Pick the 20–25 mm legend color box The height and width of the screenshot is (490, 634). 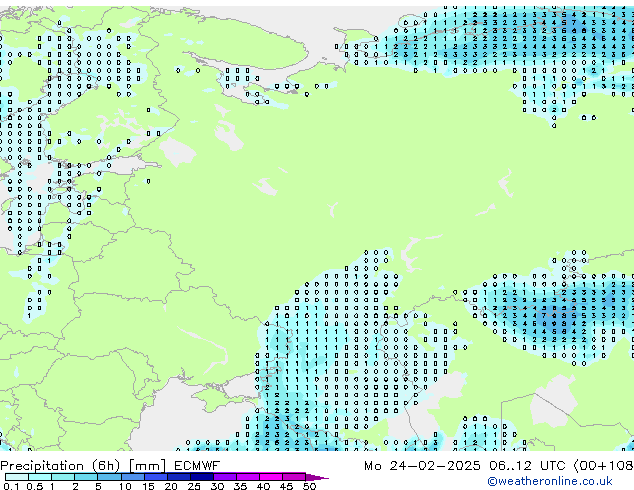pos(178,477)
